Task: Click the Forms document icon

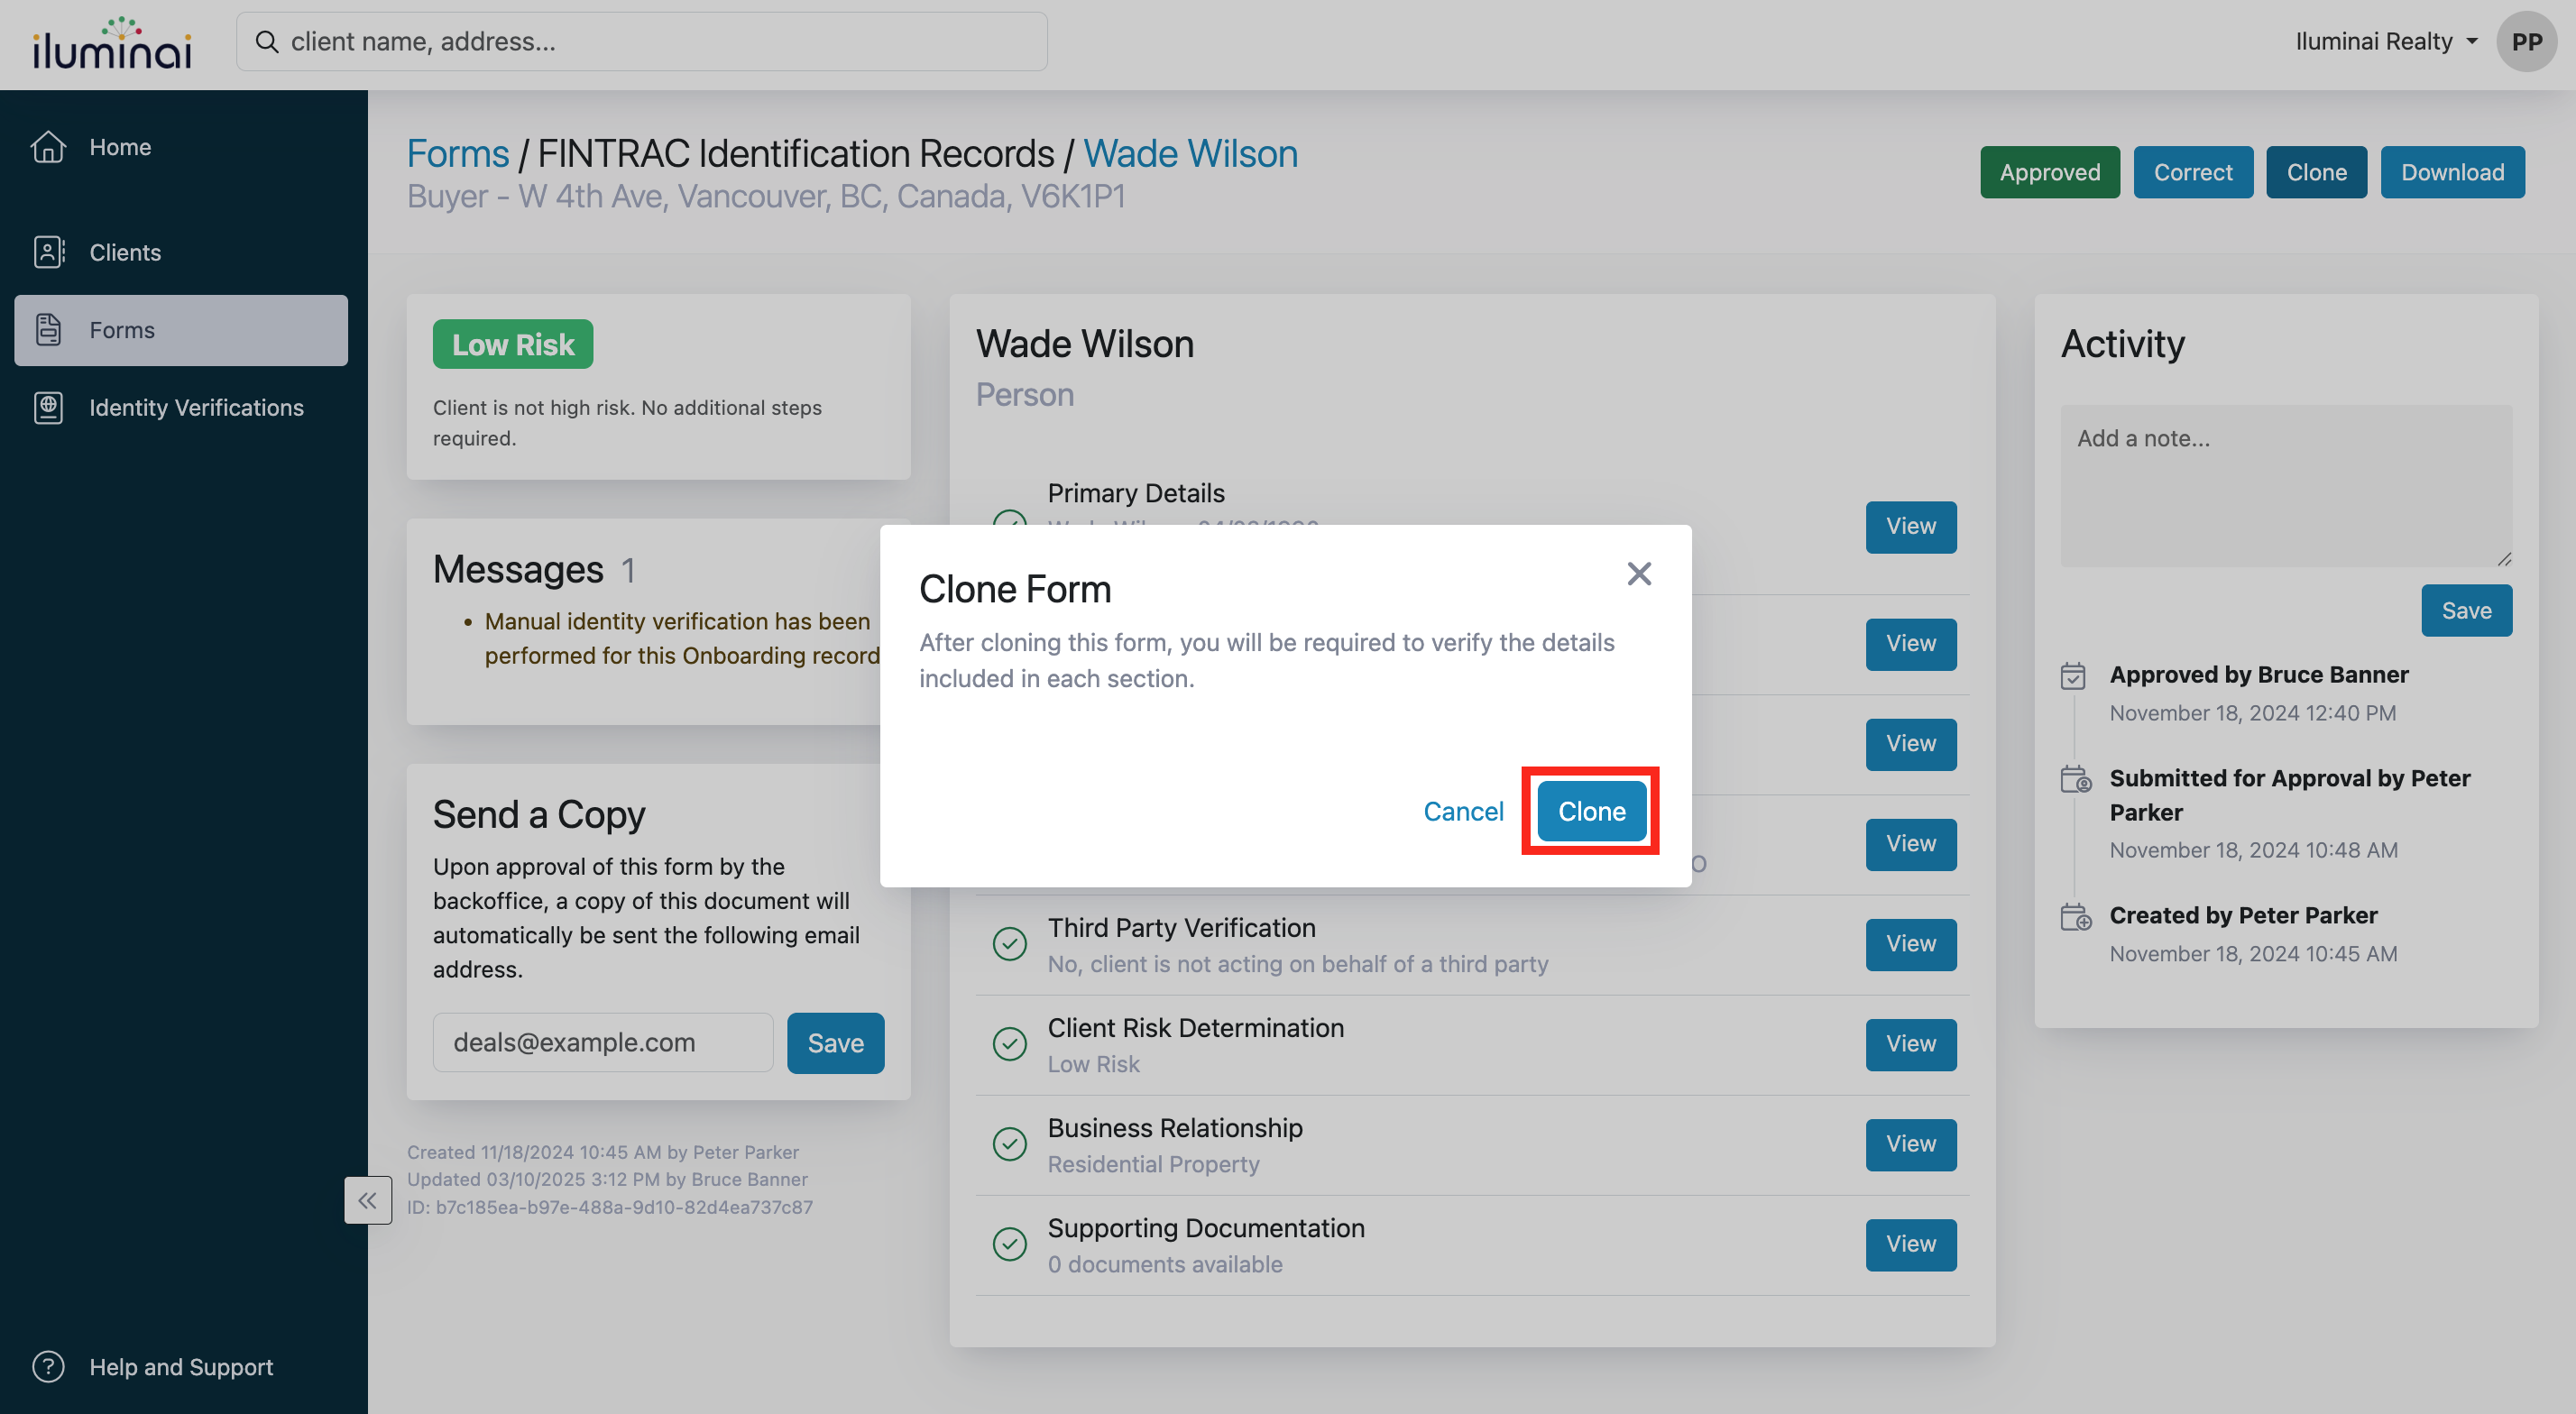Action: point(48,330)
